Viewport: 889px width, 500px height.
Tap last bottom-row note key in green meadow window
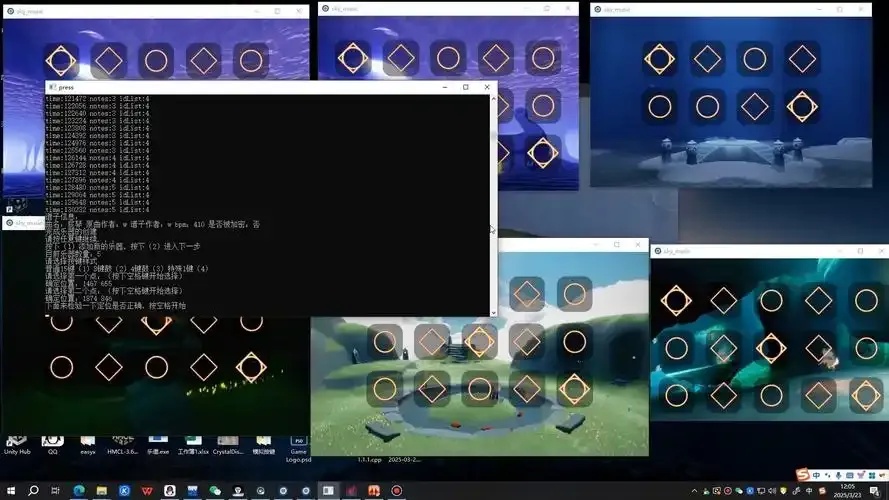(574, 389)
